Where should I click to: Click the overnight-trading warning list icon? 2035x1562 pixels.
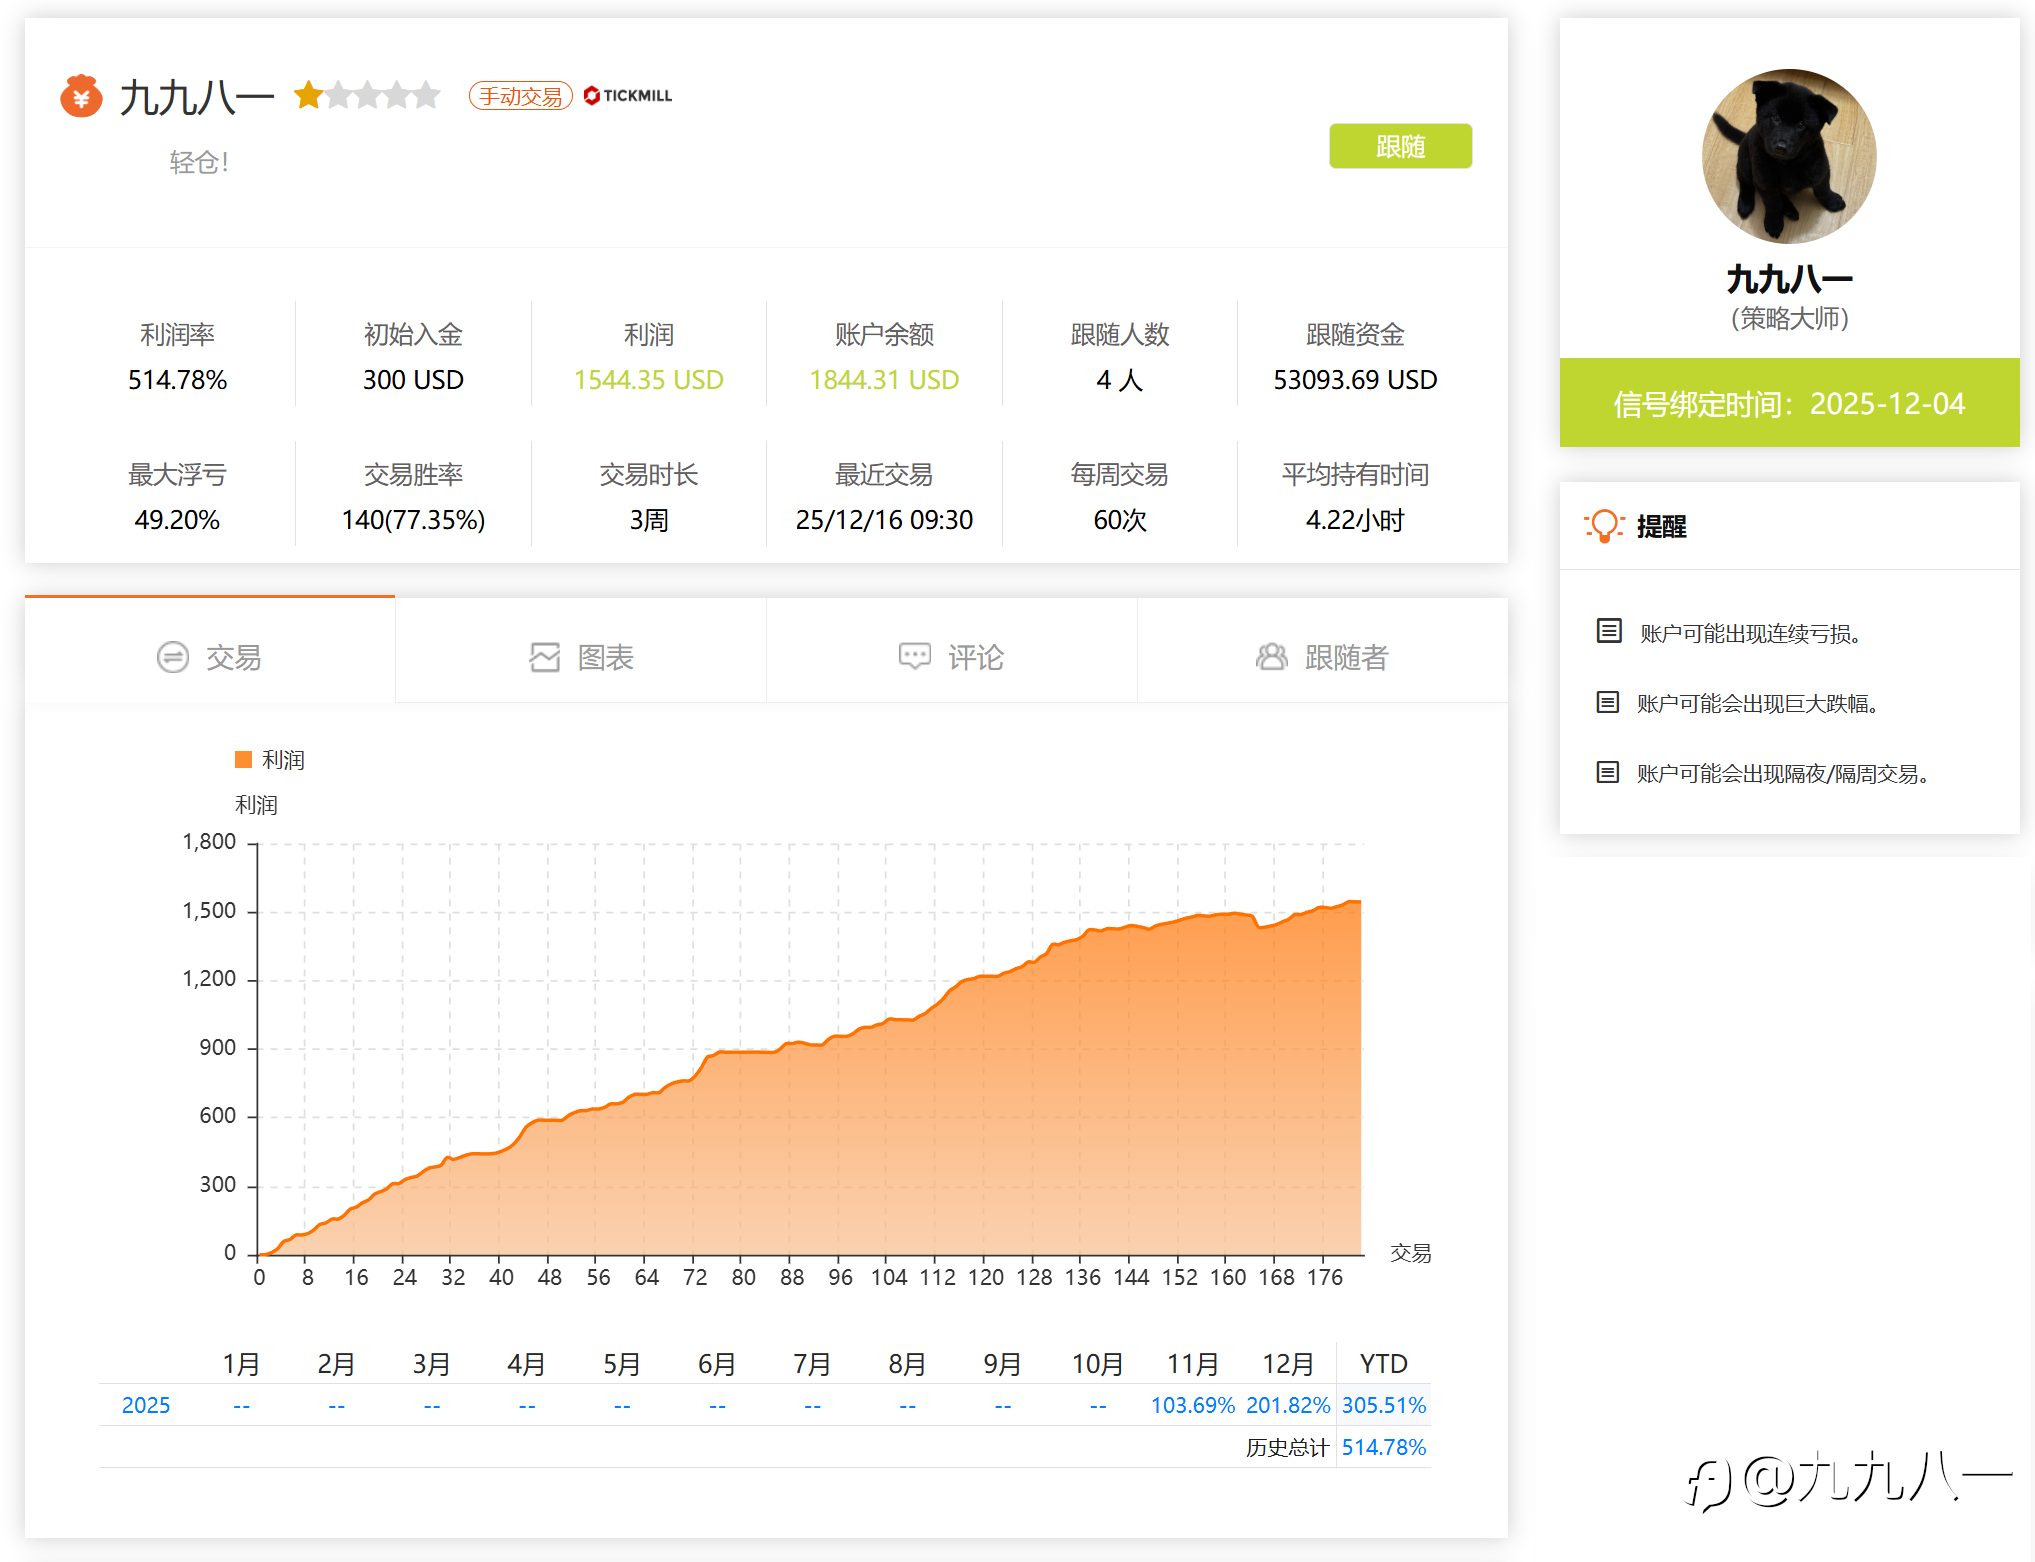(x=1608, y=772)
